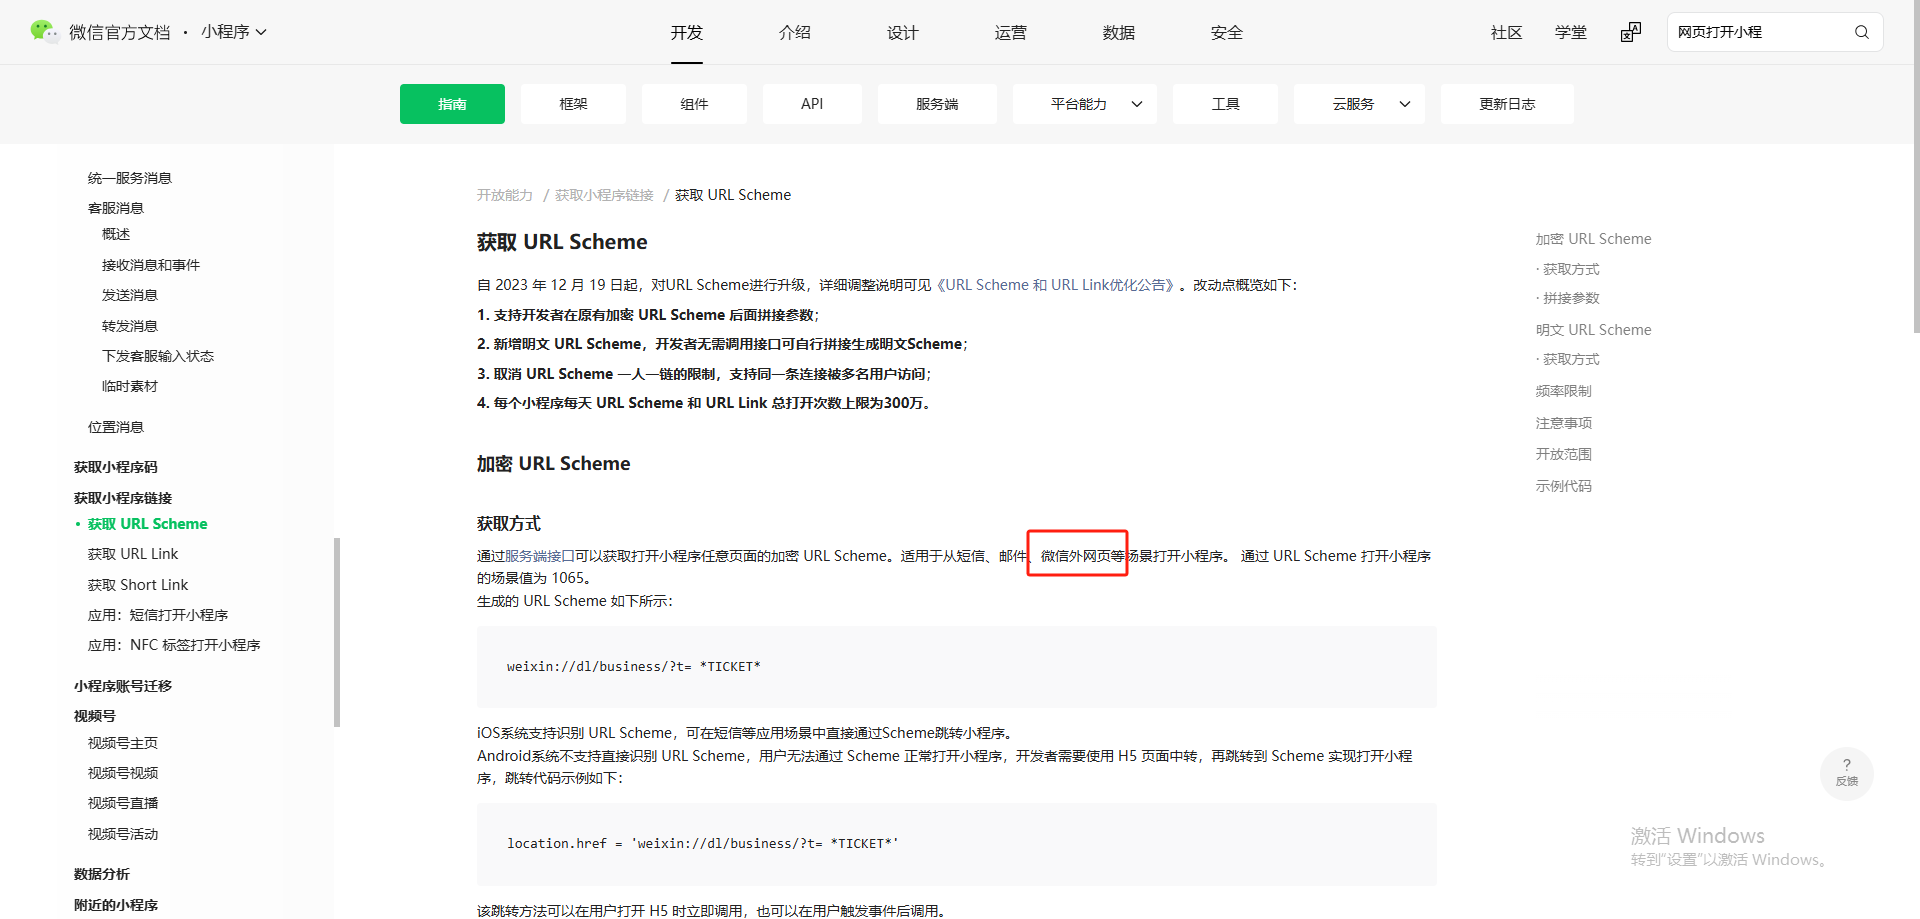The height and width of the screenshot is (919, 1920).
Task: Jump to 拼接参数 in page outline
Action: tap(1571, 298)
